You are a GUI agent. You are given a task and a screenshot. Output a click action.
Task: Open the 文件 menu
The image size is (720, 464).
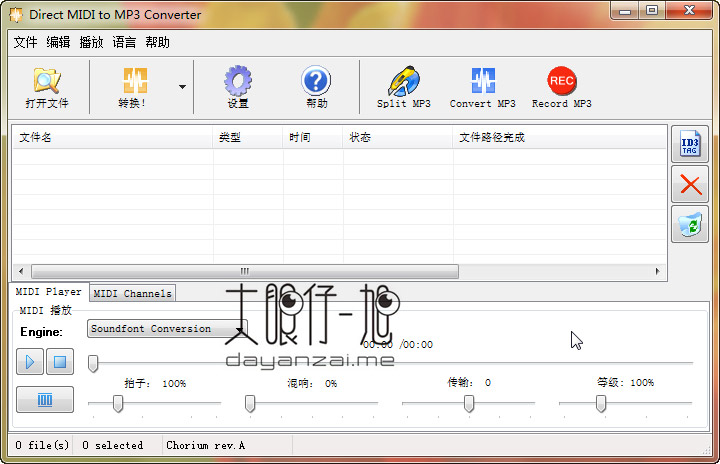[x=25, y=42]
